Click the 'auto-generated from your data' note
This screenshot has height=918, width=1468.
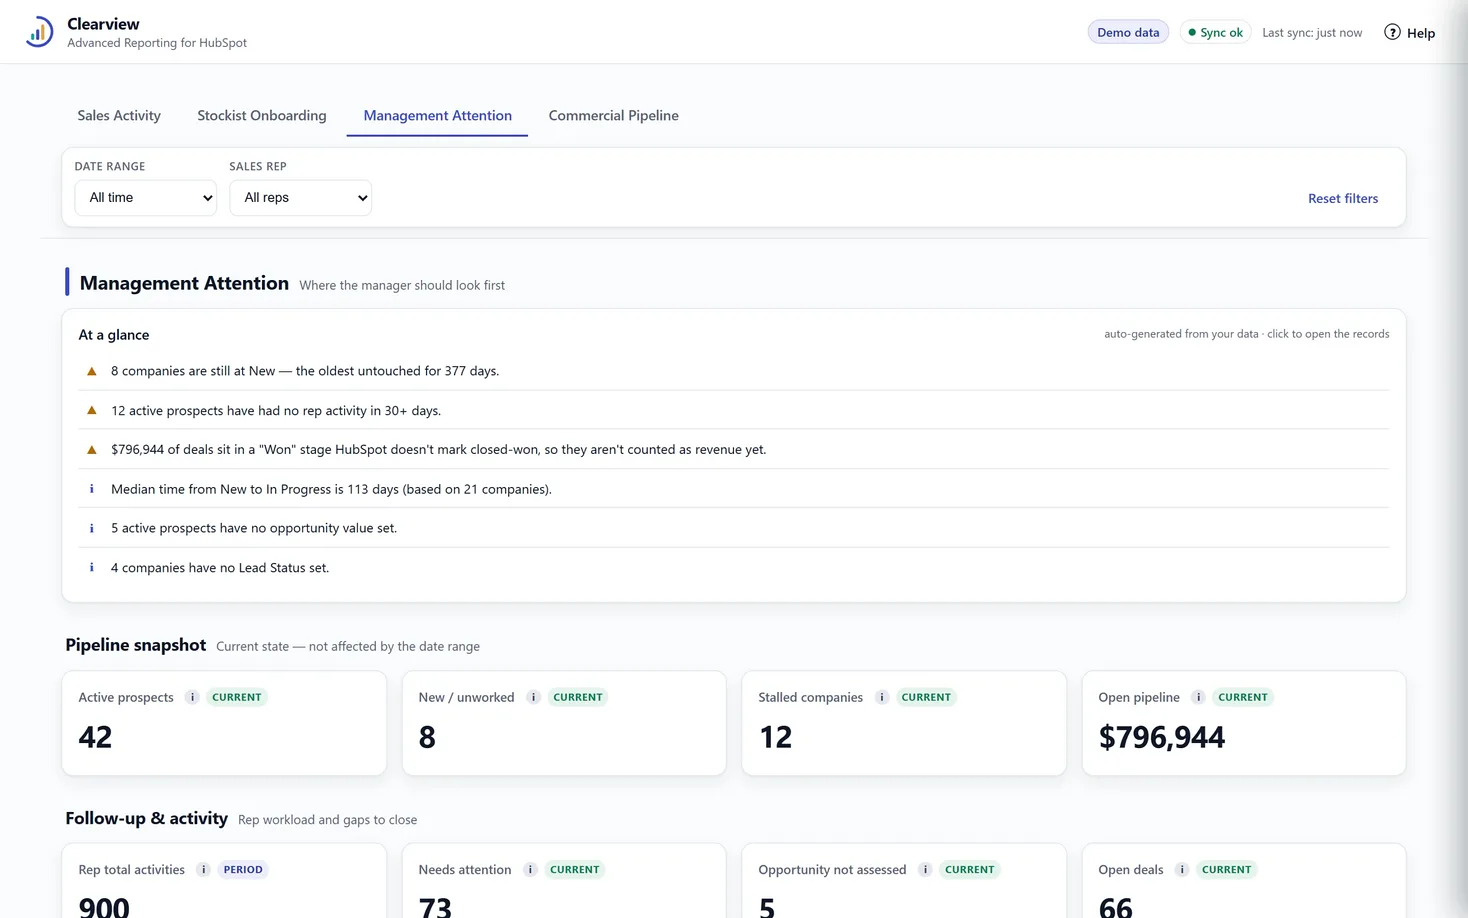(1181, 334)
